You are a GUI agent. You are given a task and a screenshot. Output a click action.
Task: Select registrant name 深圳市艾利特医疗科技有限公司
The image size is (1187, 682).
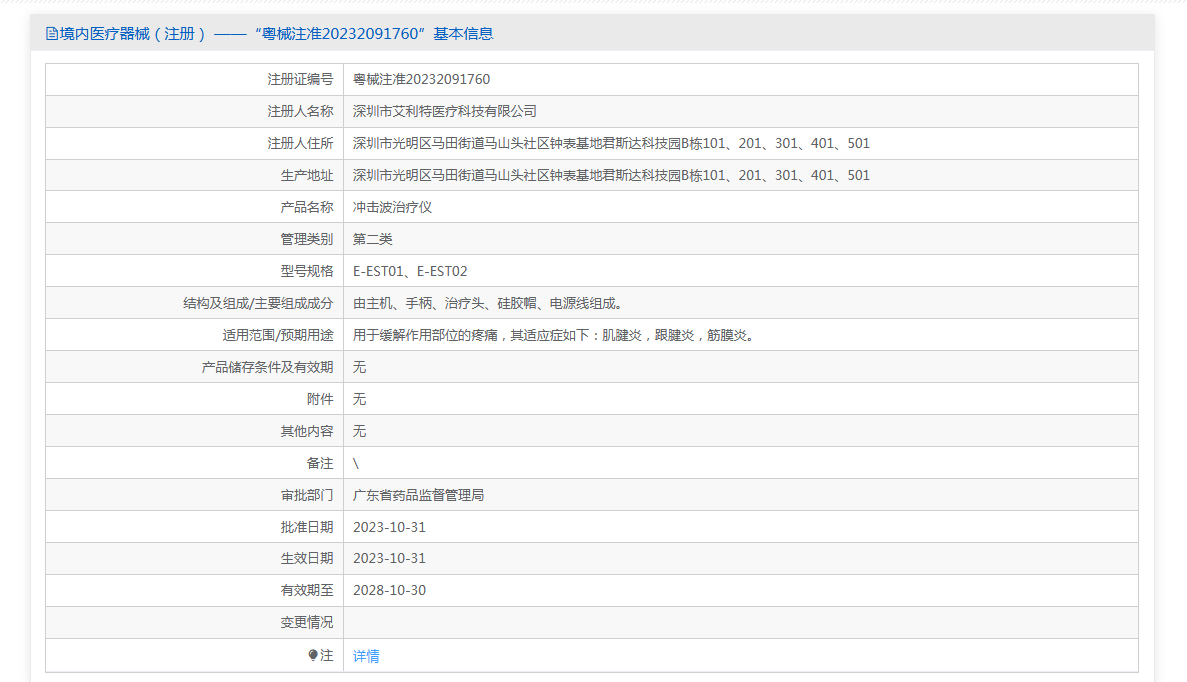pyautogui.click(x=444, y=111)
